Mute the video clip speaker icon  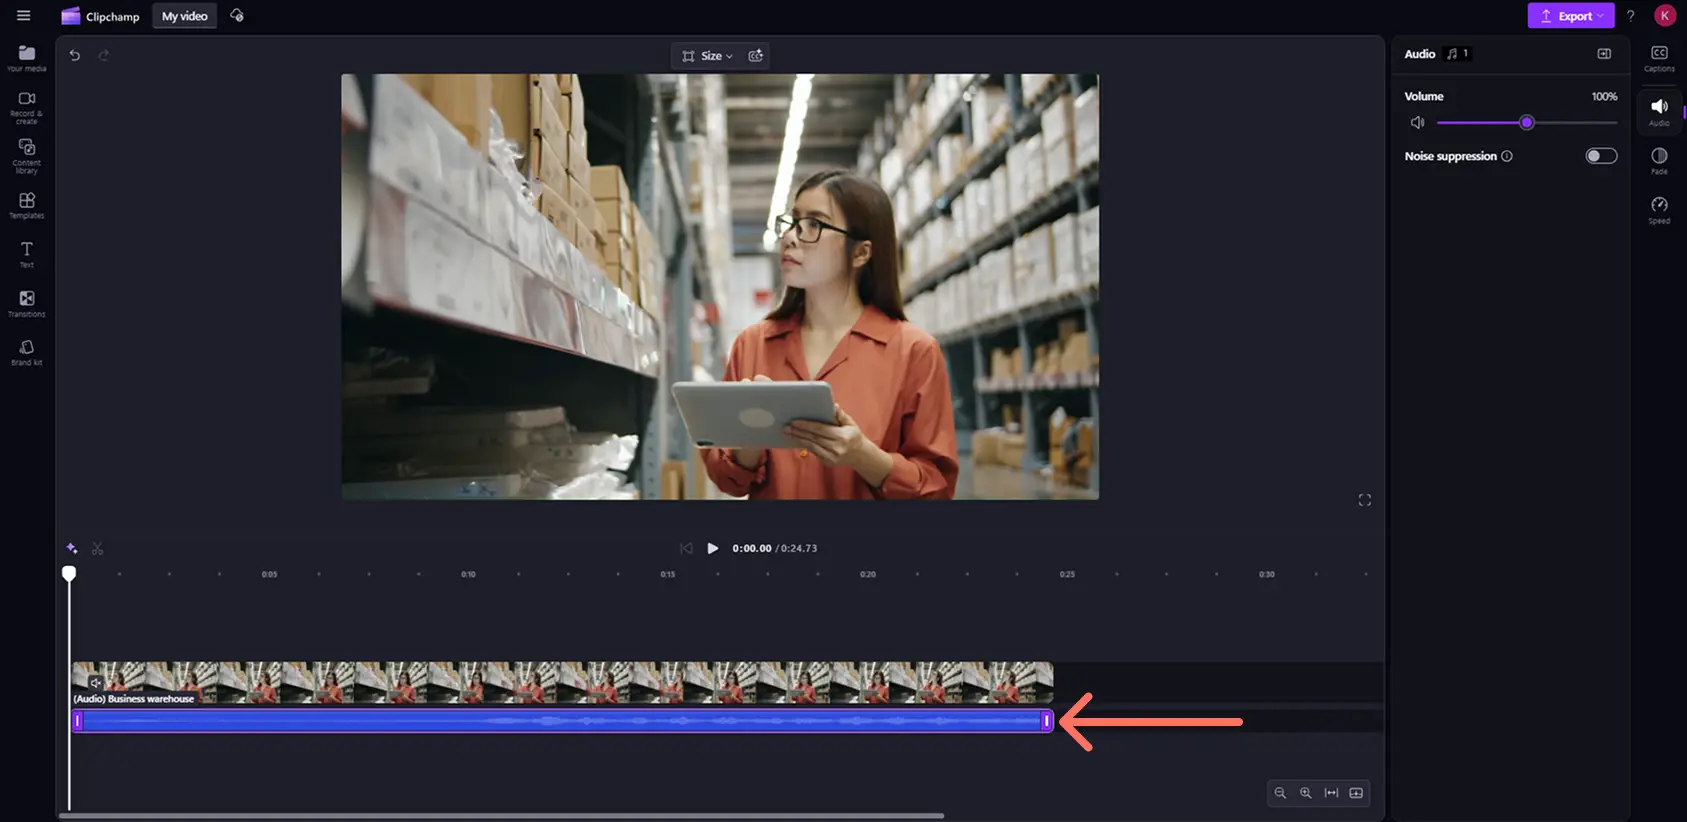(96, 682)
